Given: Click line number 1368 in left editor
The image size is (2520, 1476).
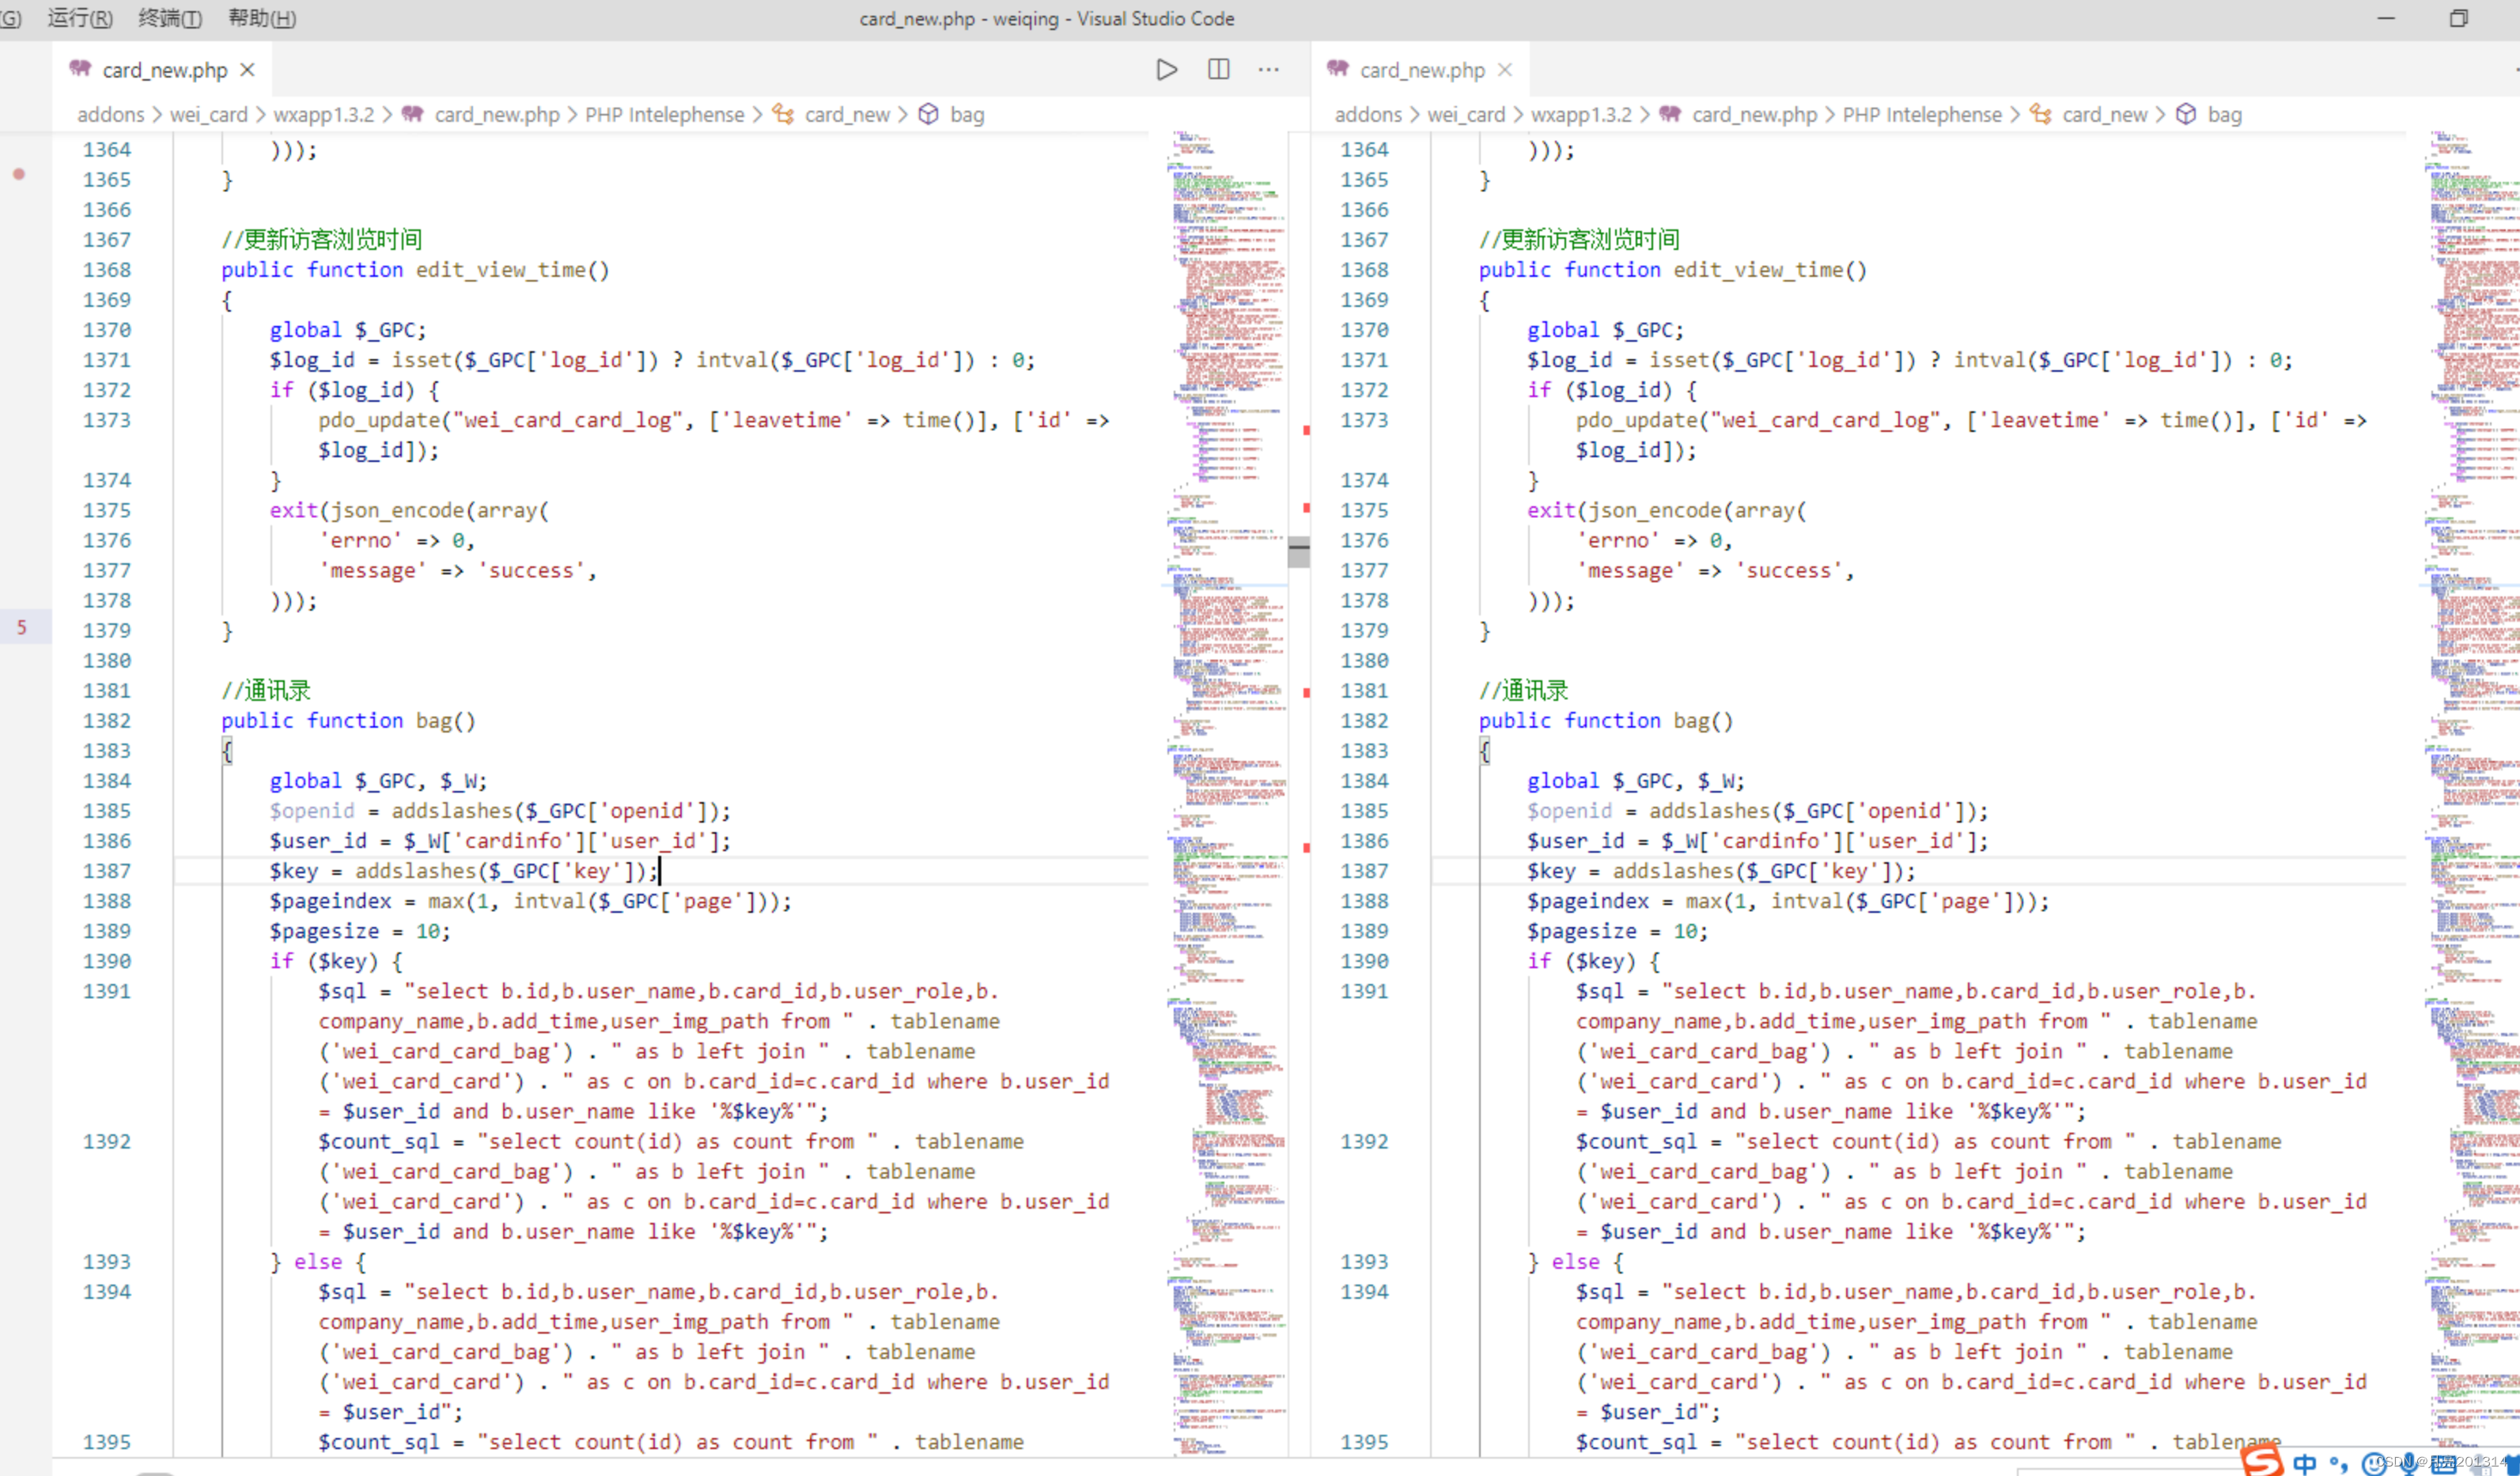Looking at the screenshot, I should [x=107, y=270].
